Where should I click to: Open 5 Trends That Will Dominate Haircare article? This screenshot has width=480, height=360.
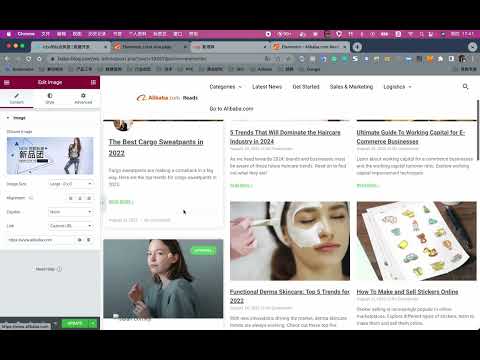(285, 137)
